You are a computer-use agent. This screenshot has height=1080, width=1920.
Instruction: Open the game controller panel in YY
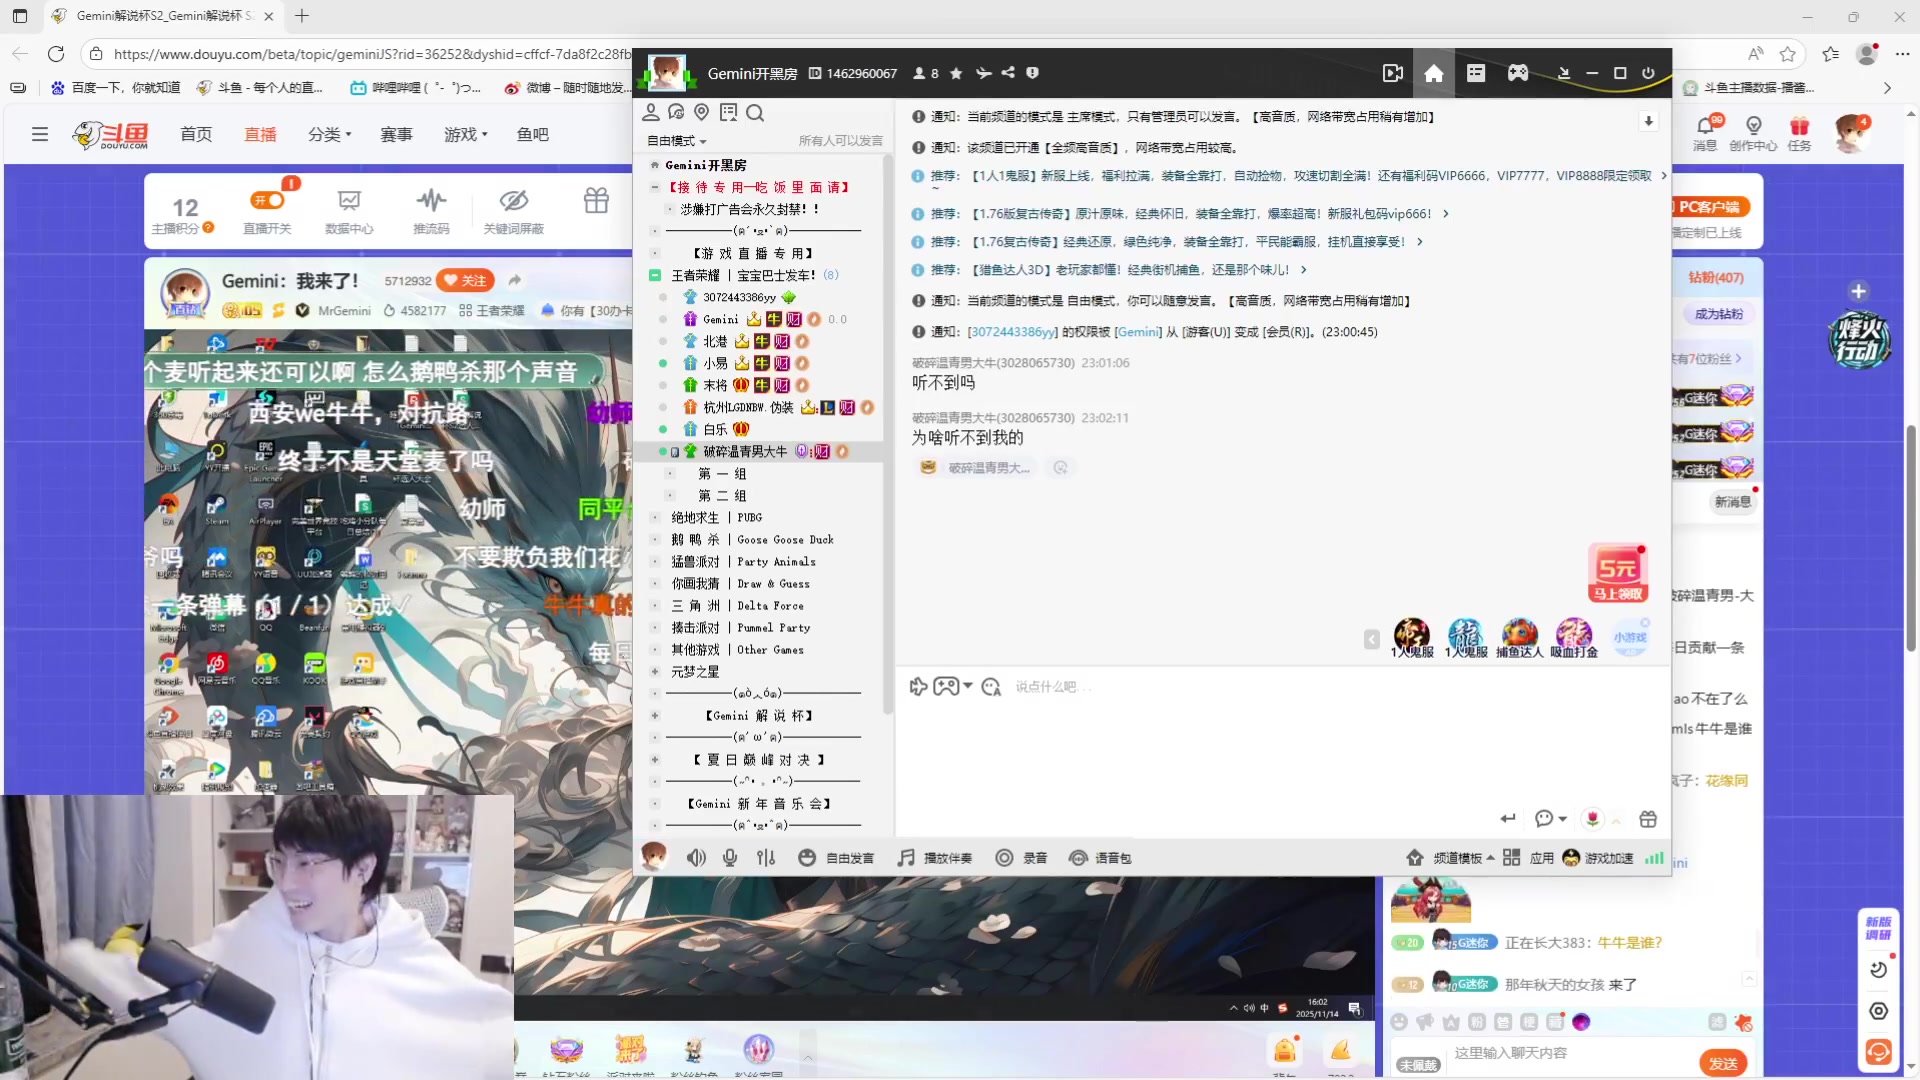(x=1518, y=73)
